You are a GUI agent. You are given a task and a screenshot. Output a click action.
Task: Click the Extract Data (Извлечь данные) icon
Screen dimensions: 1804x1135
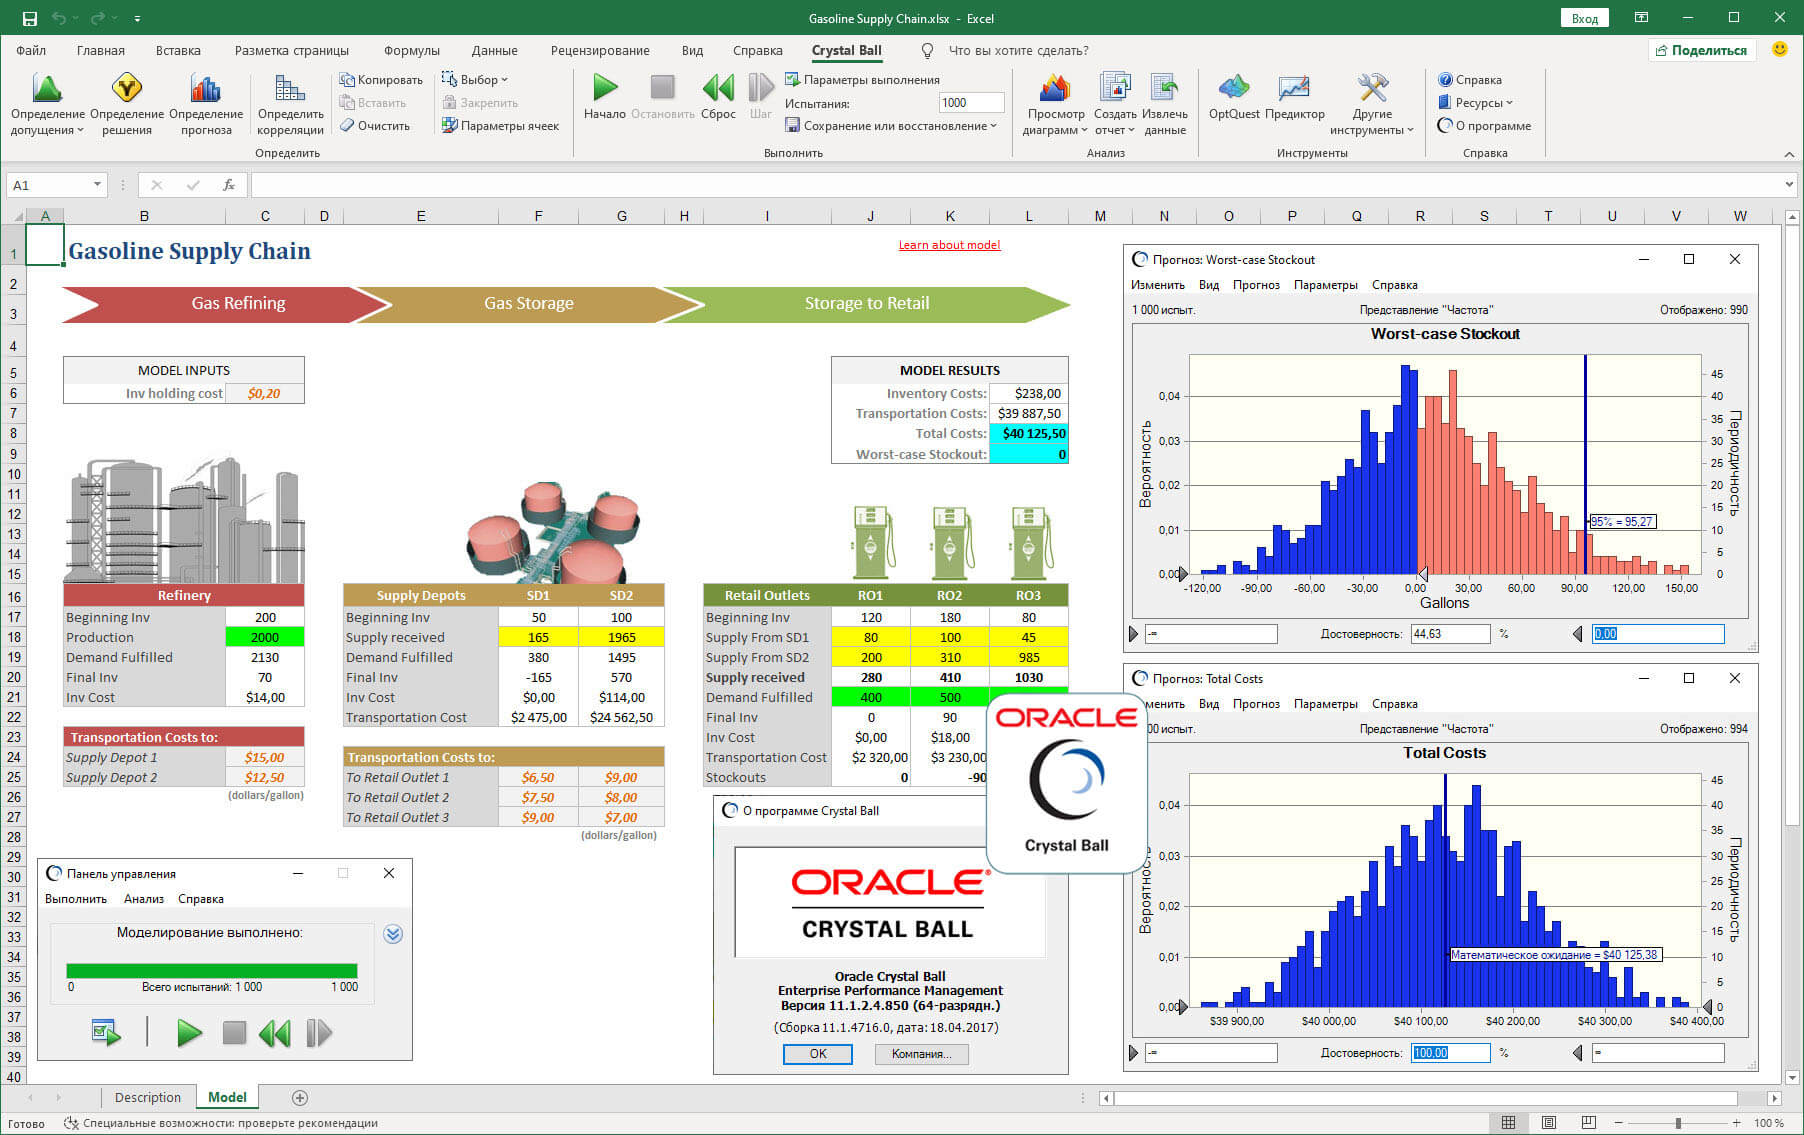click(1164, 88)
